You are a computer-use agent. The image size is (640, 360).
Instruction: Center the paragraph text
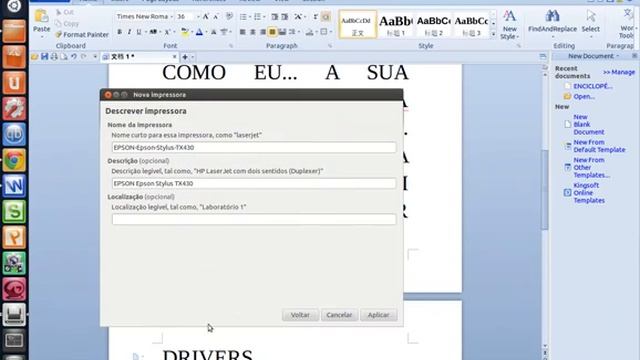253,32
